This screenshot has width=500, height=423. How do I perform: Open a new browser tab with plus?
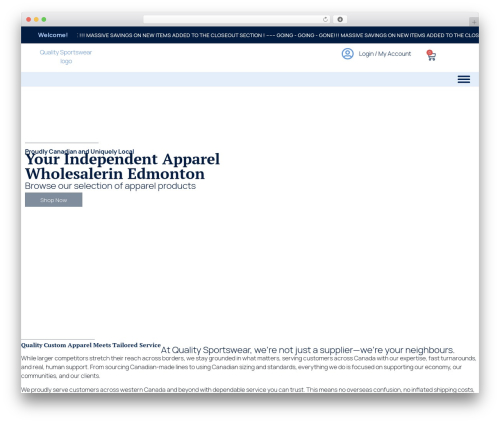point(474,22)
